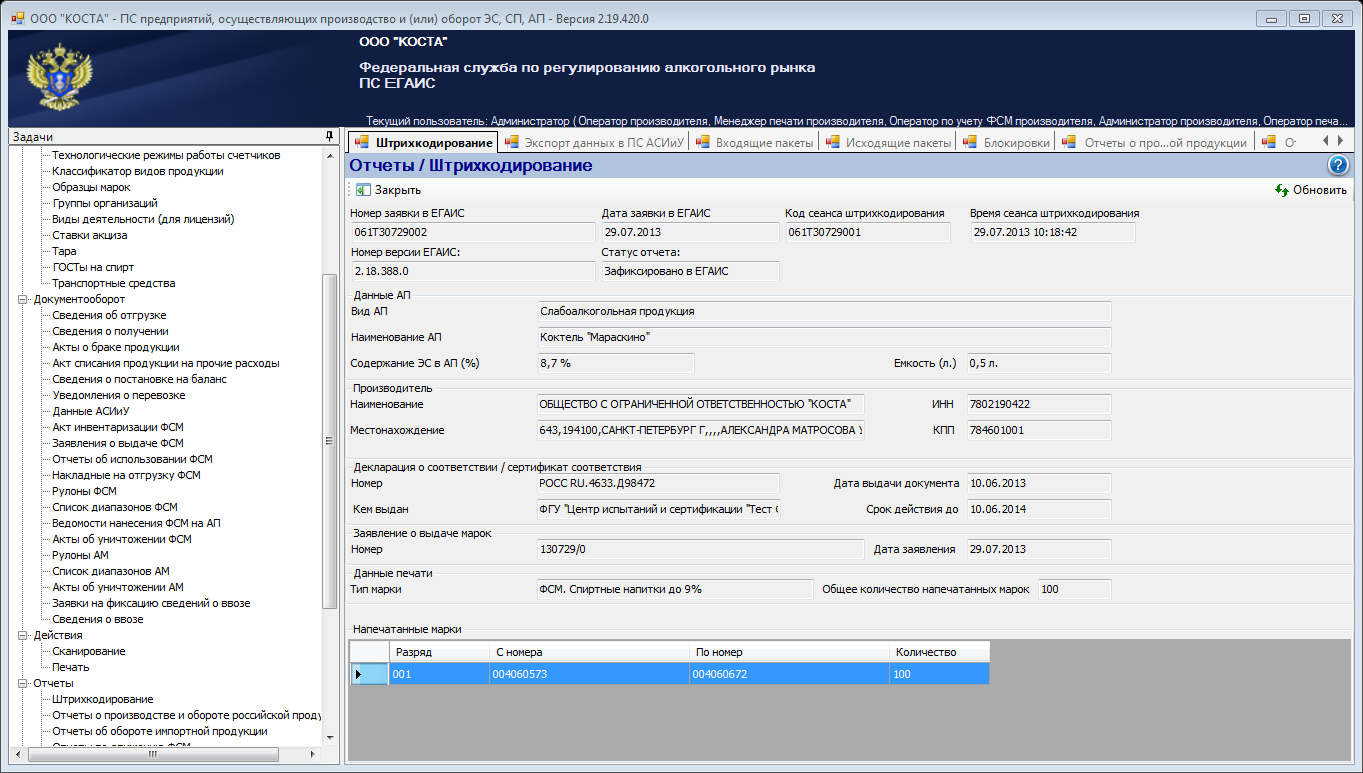Click the С номера column header
This screenshot has width=1363, height=773.
pyautogui.click(x=588, y=652)
